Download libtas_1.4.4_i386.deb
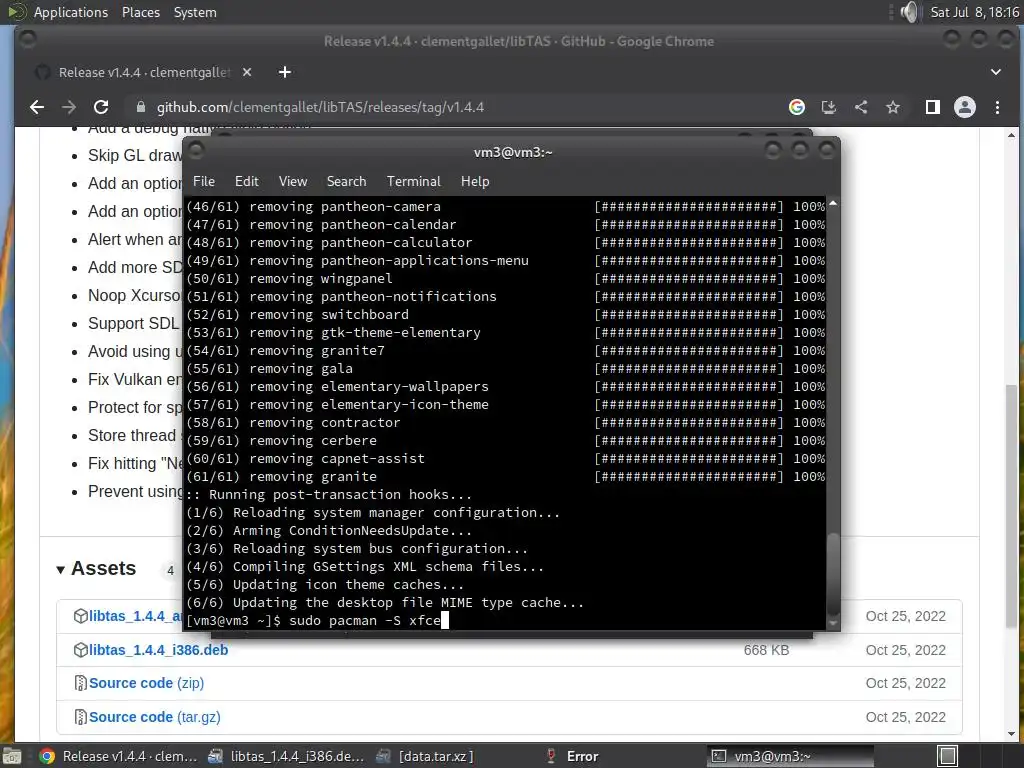The height and width of the screenshot is (768, 1024). (x=159, y=650)
